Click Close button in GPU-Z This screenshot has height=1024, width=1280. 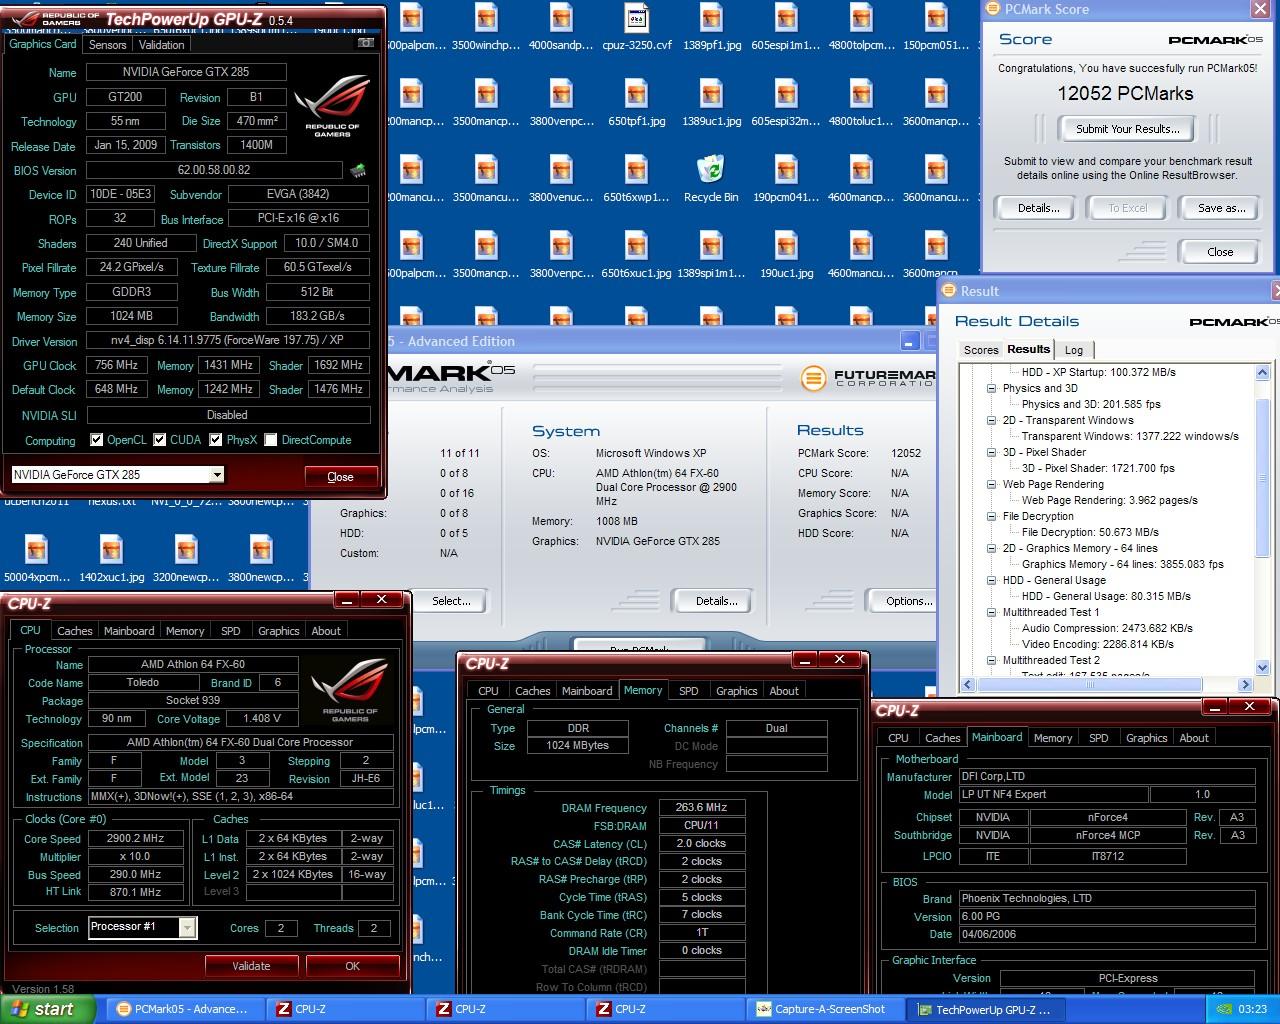coord(341,477)
